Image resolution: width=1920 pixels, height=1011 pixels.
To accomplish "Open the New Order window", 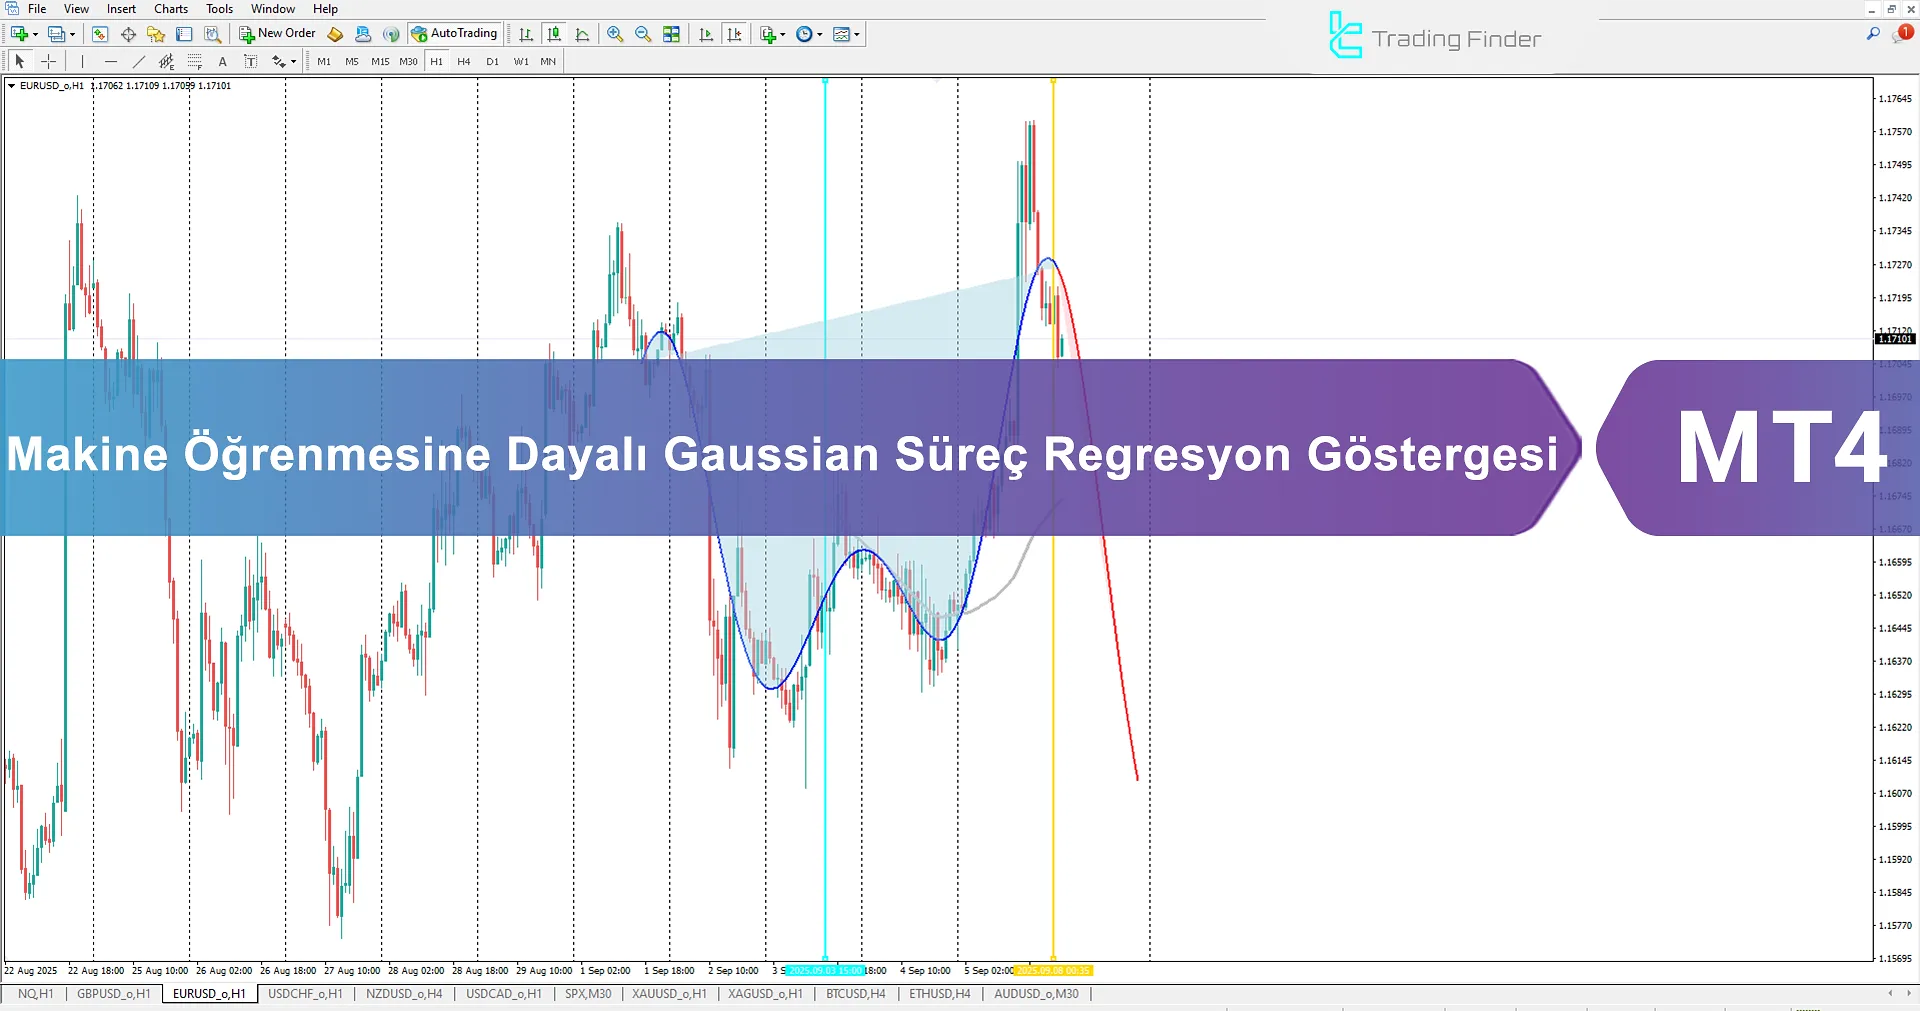I will pyautogui.click(x=279, y=33).
